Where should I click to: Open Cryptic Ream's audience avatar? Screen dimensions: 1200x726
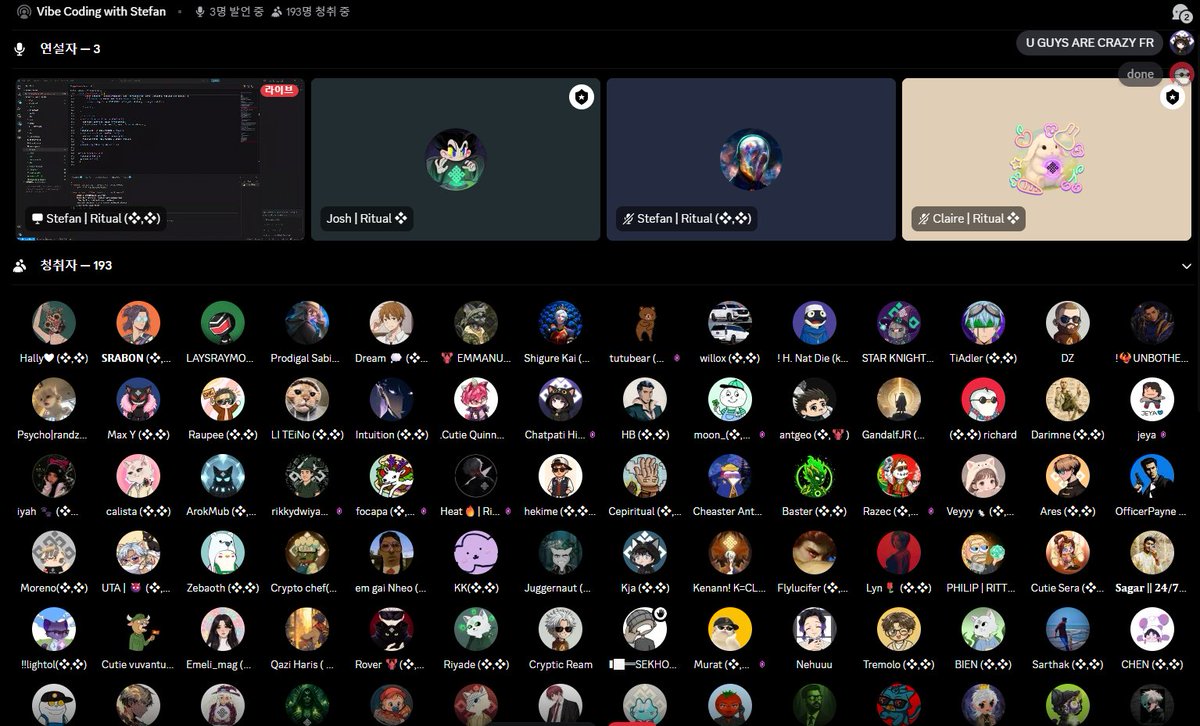(x=560, y=630)
